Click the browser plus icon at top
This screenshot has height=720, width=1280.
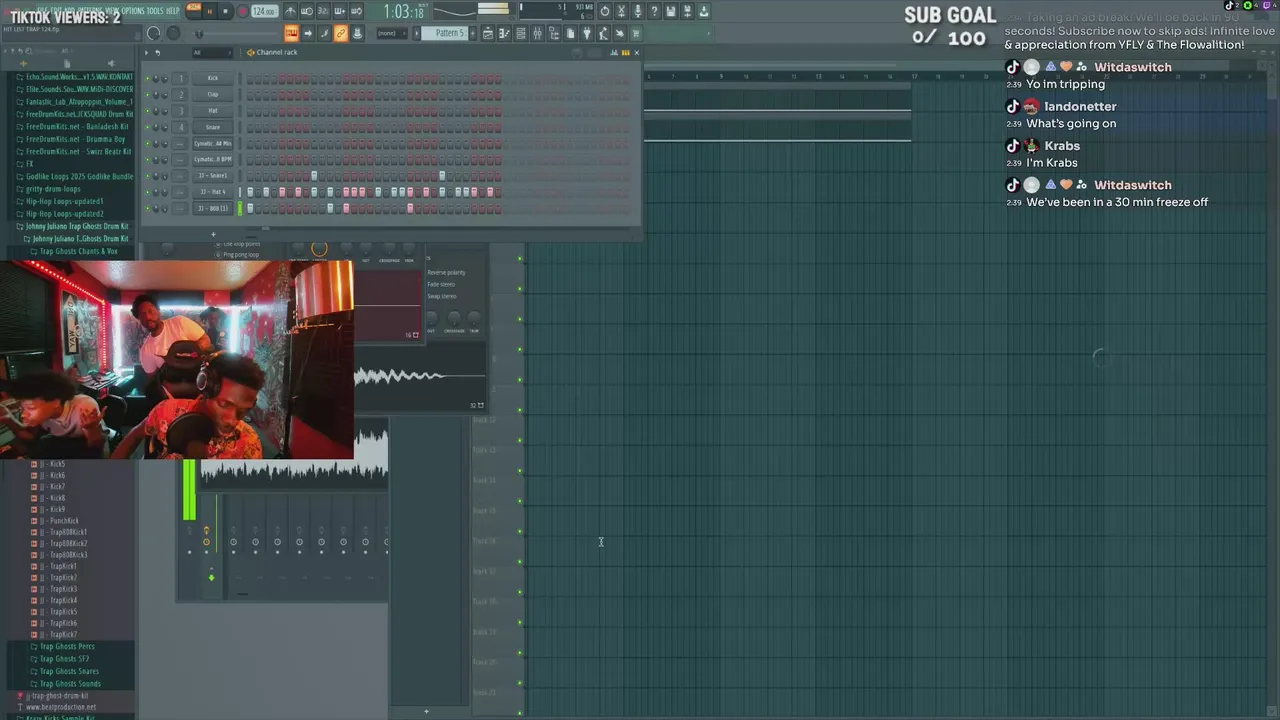(x=21, y=63)
